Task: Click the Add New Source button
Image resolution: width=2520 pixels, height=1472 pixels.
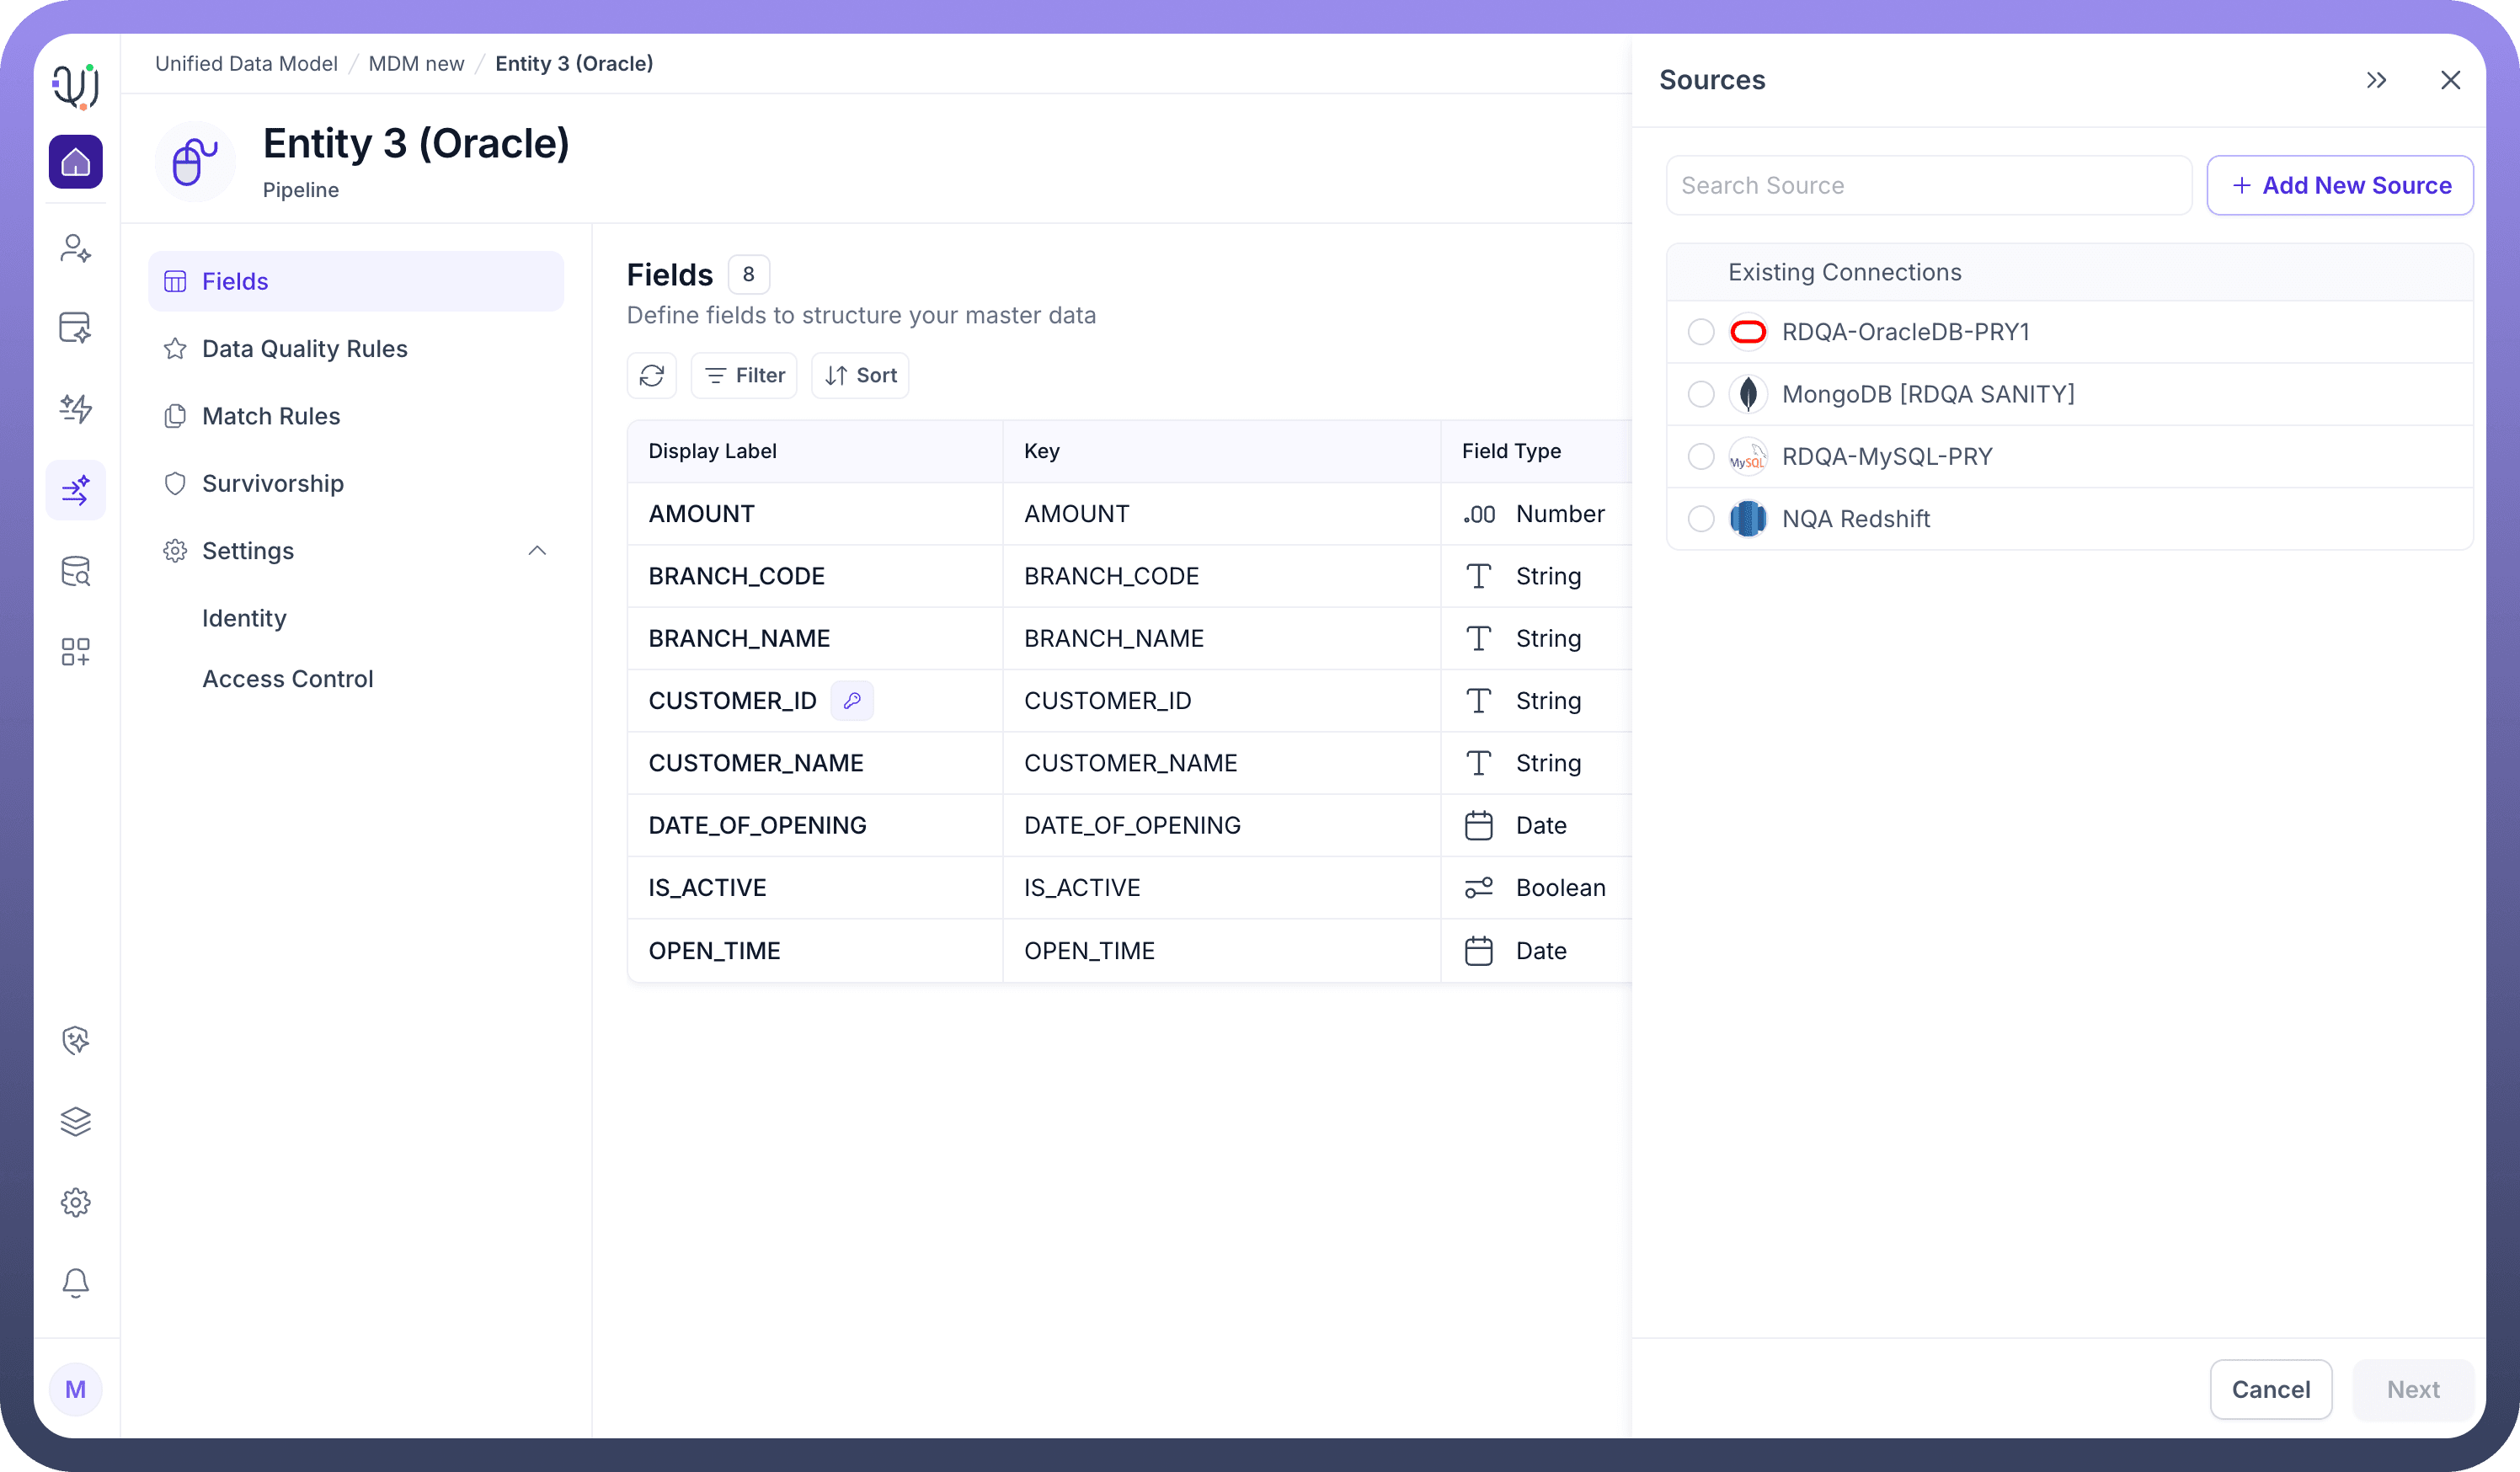Action: point(2339,185)
